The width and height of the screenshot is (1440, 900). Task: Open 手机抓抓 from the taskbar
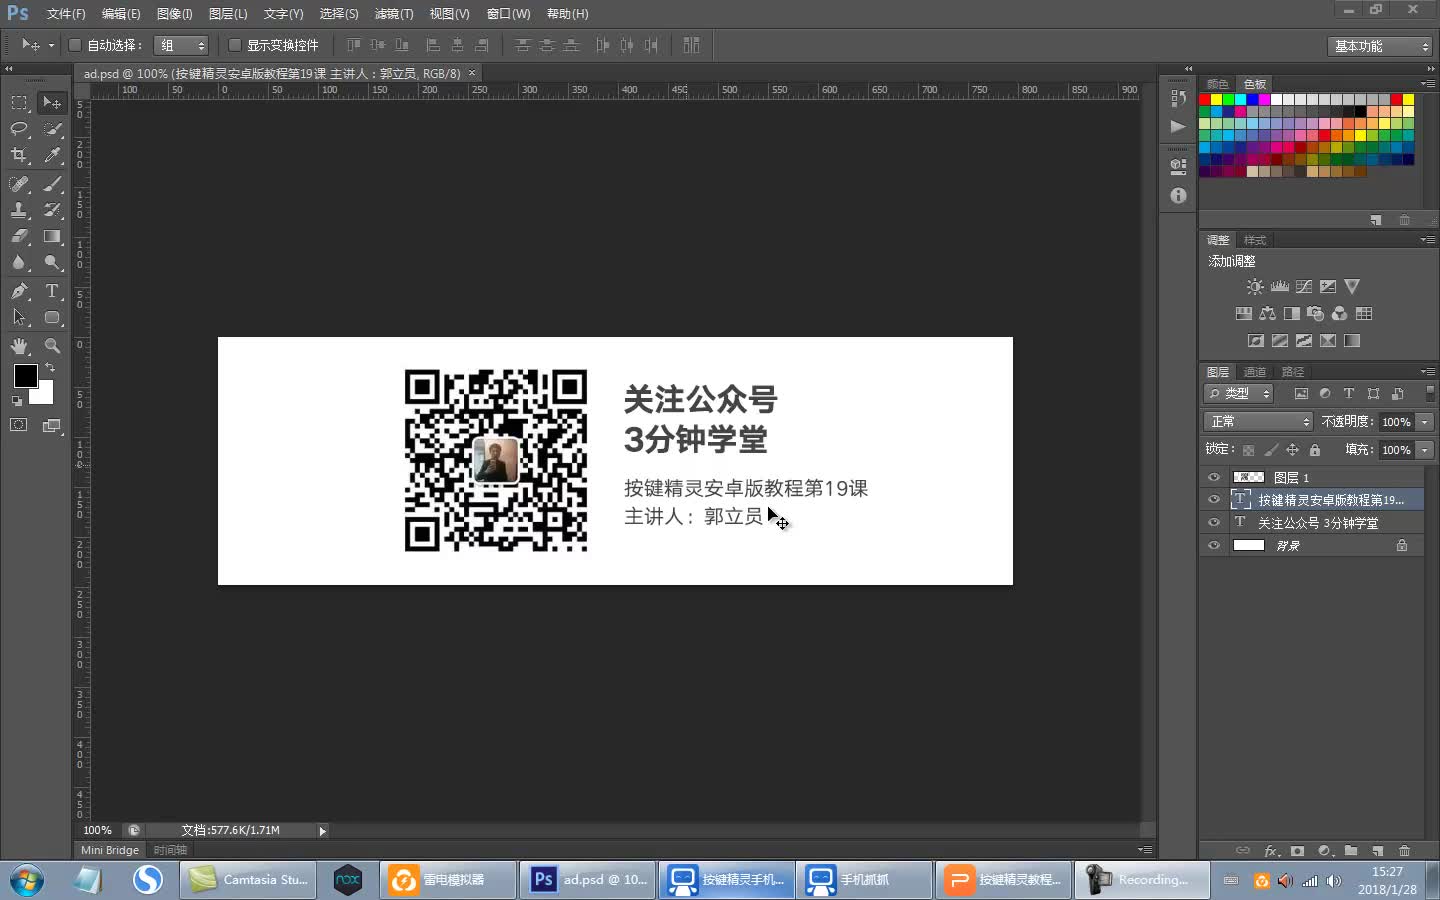(x=866, y=880)
